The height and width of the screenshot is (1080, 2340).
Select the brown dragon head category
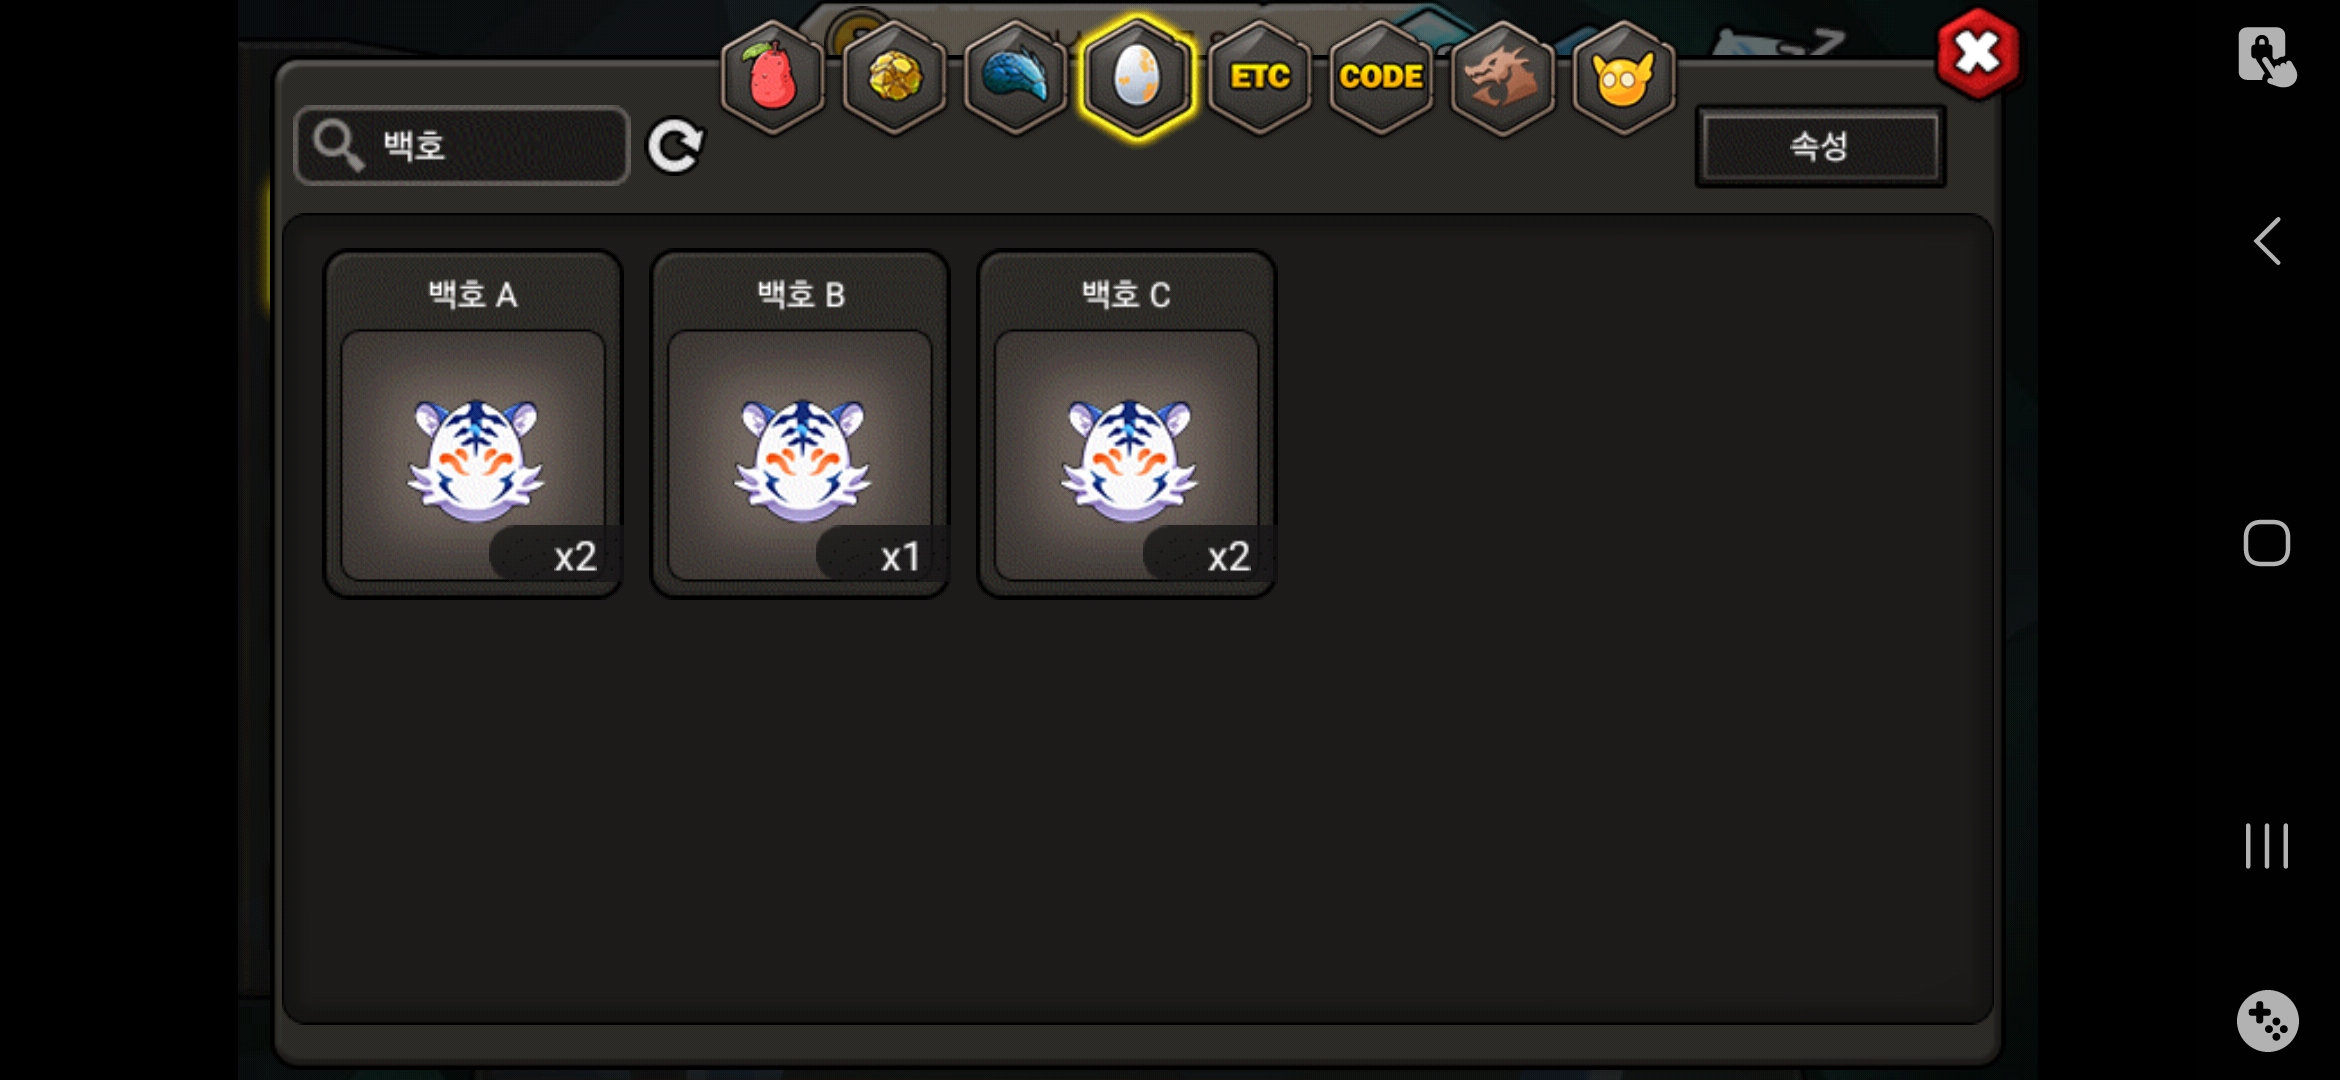(1502, 77)
